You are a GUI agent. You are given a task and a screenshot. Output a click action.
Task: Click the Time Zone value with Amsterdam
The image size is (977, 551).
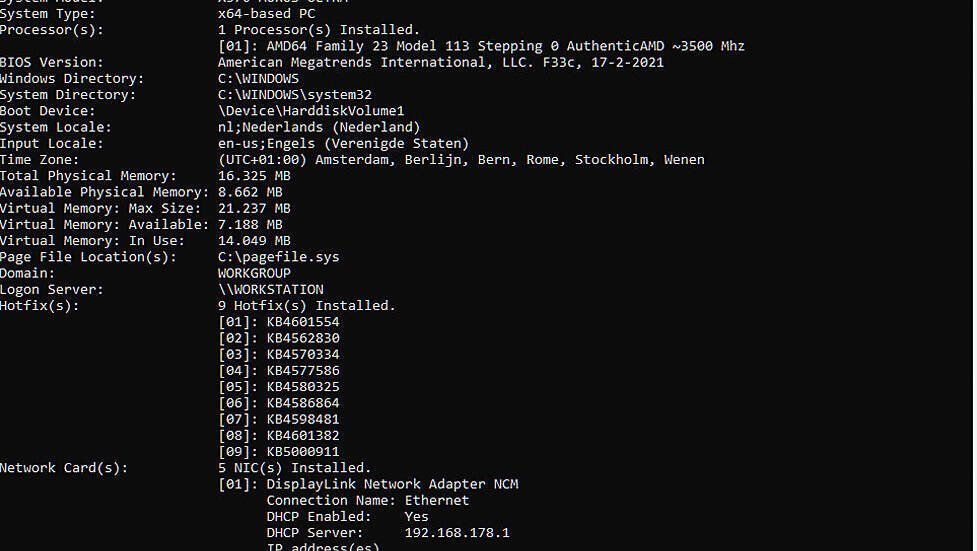[460, 160]
